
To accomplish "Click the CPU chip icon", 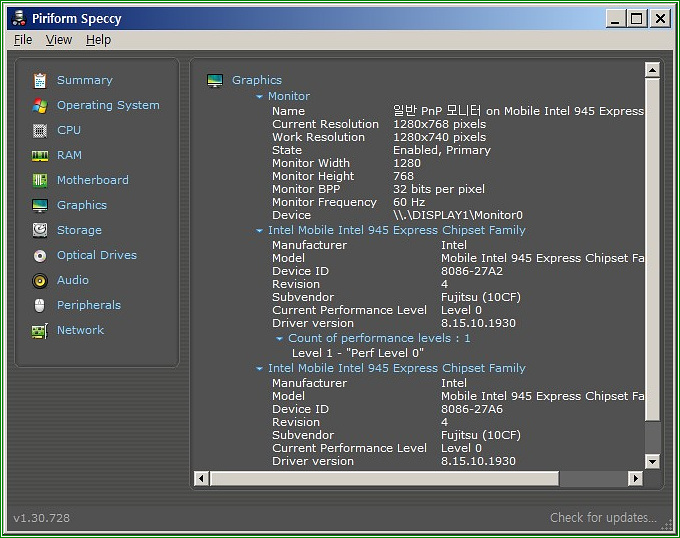I will [40, 130].
